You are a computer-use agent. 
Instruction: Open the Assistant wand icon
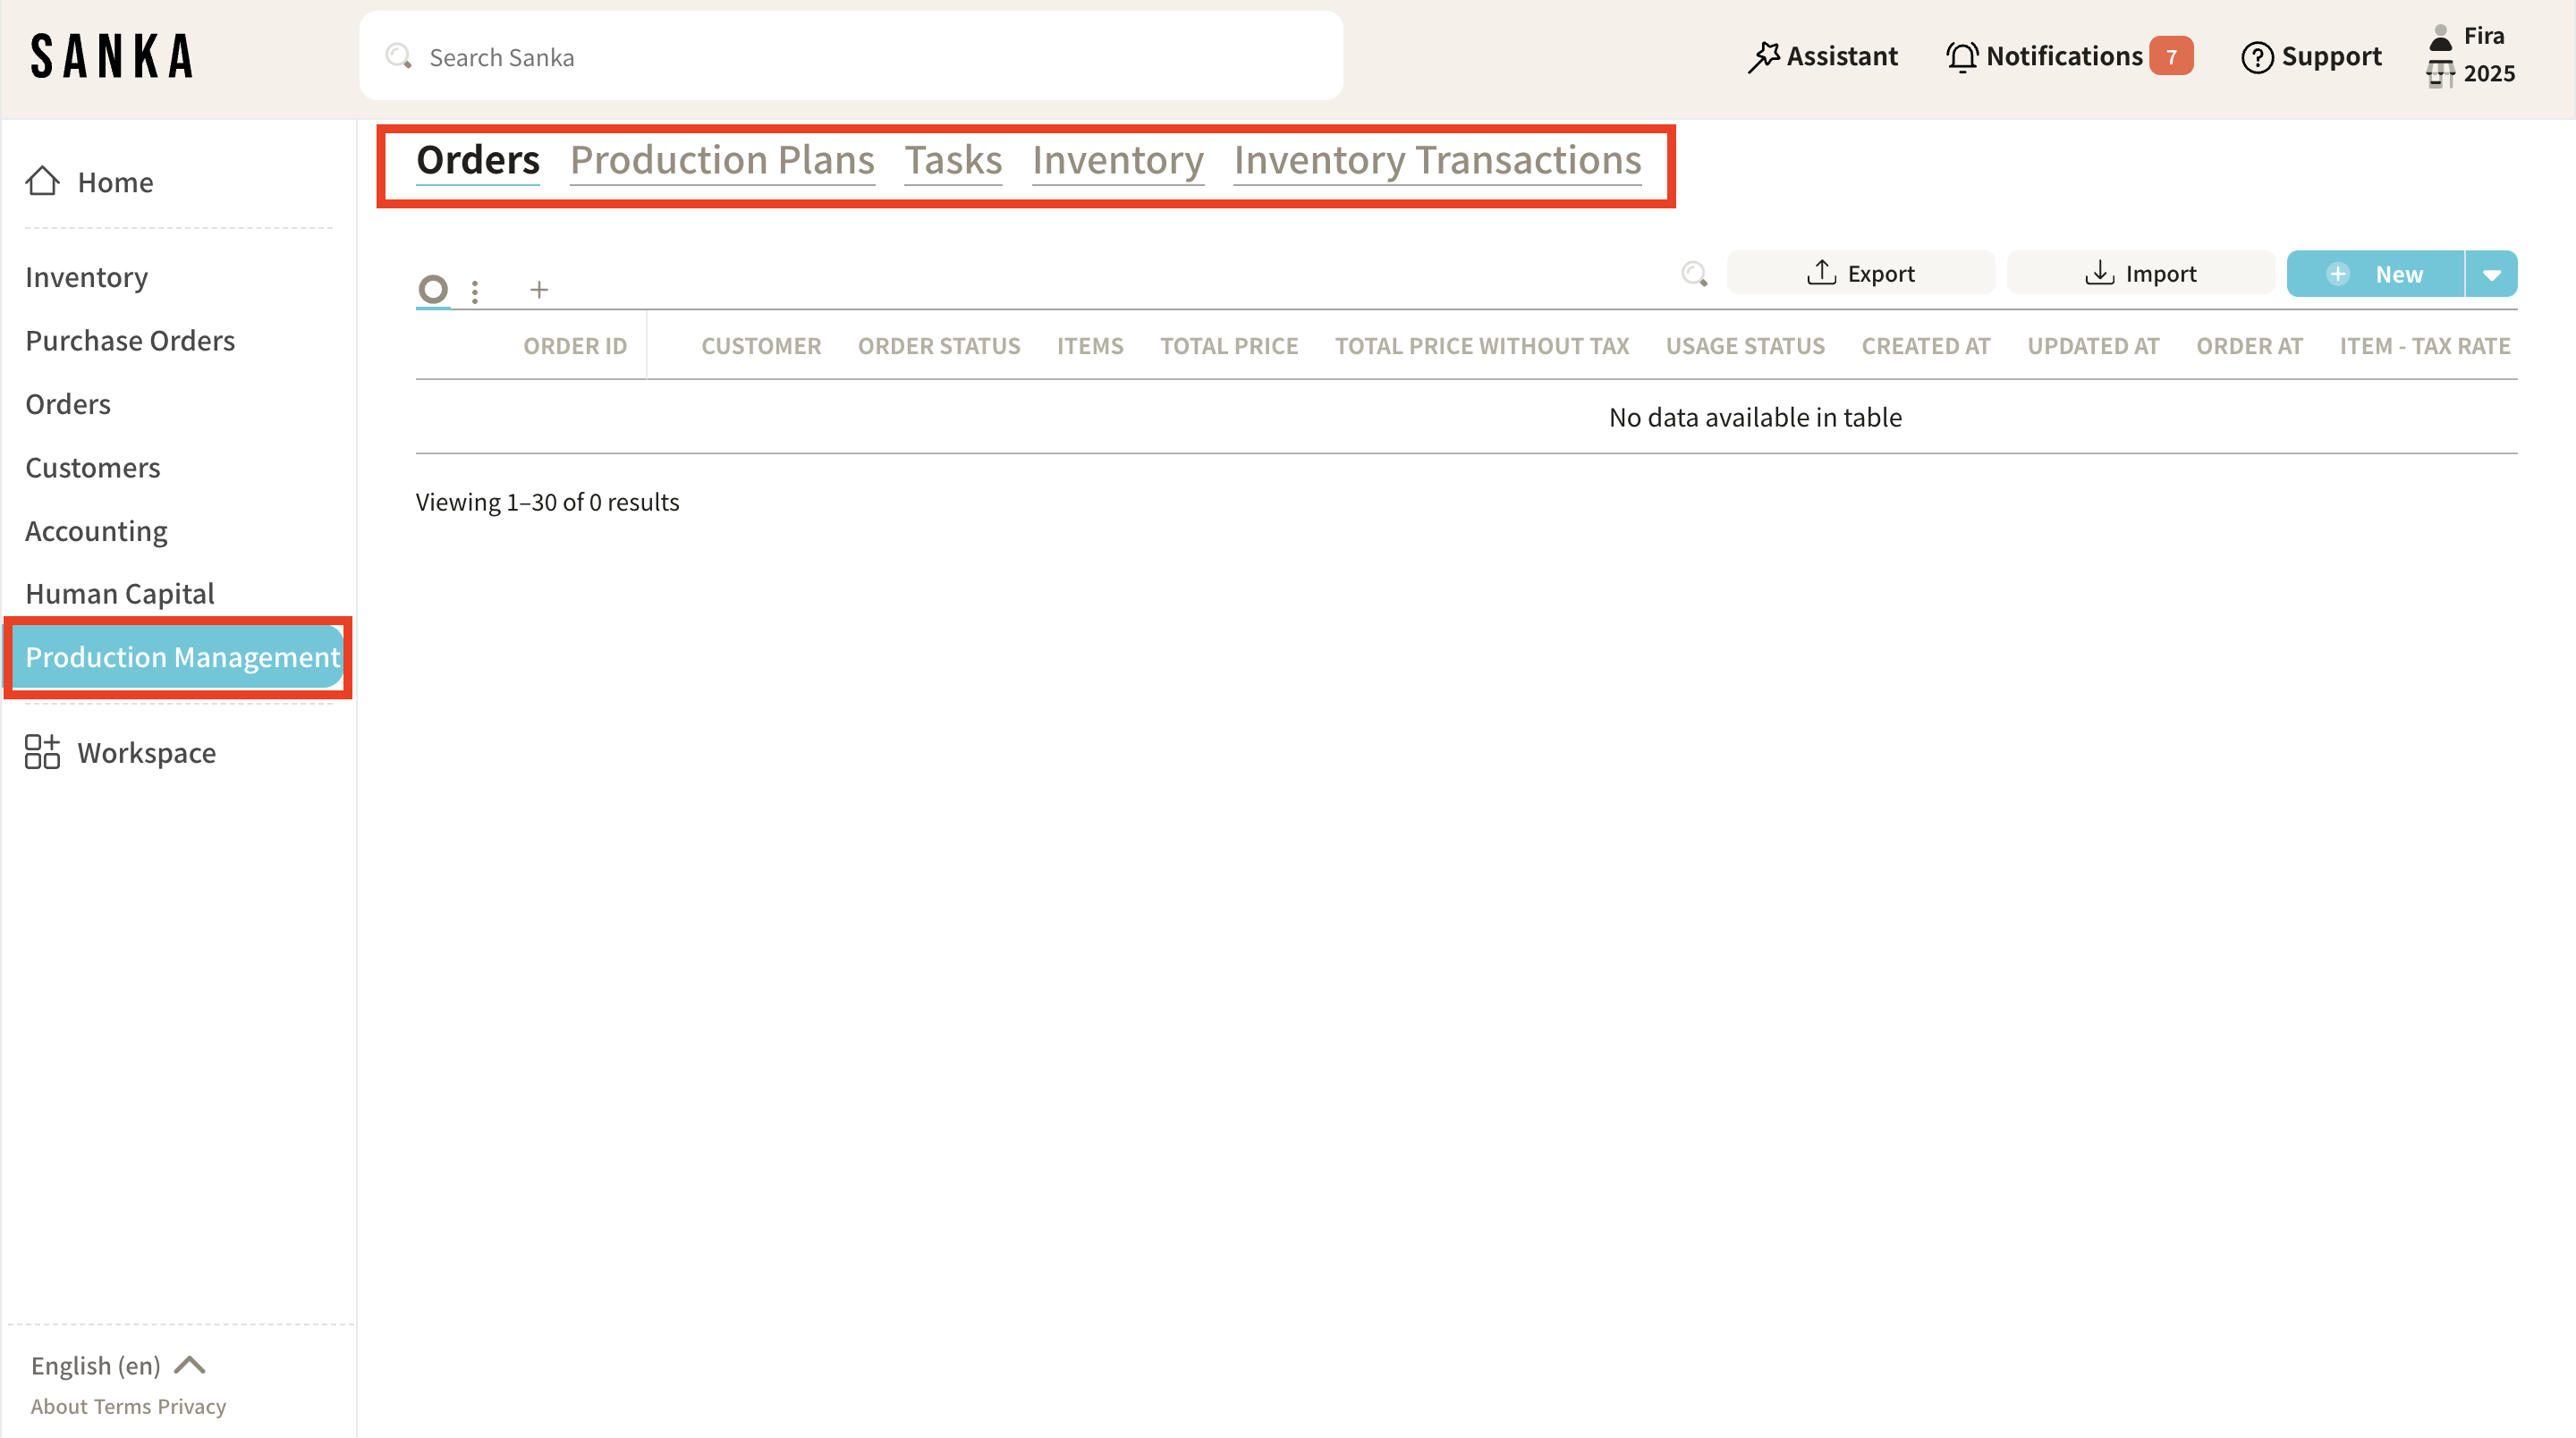pos(1763,57)
